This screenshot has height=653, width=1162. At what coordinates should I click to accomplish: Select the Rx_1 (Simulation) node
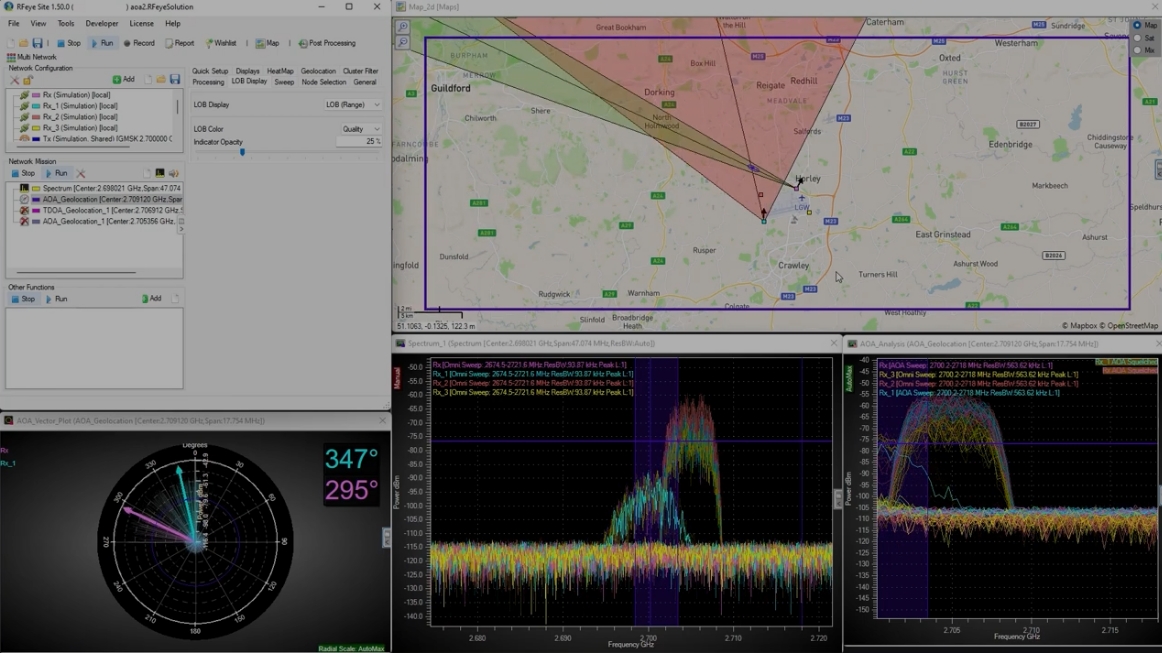[80, 106]
